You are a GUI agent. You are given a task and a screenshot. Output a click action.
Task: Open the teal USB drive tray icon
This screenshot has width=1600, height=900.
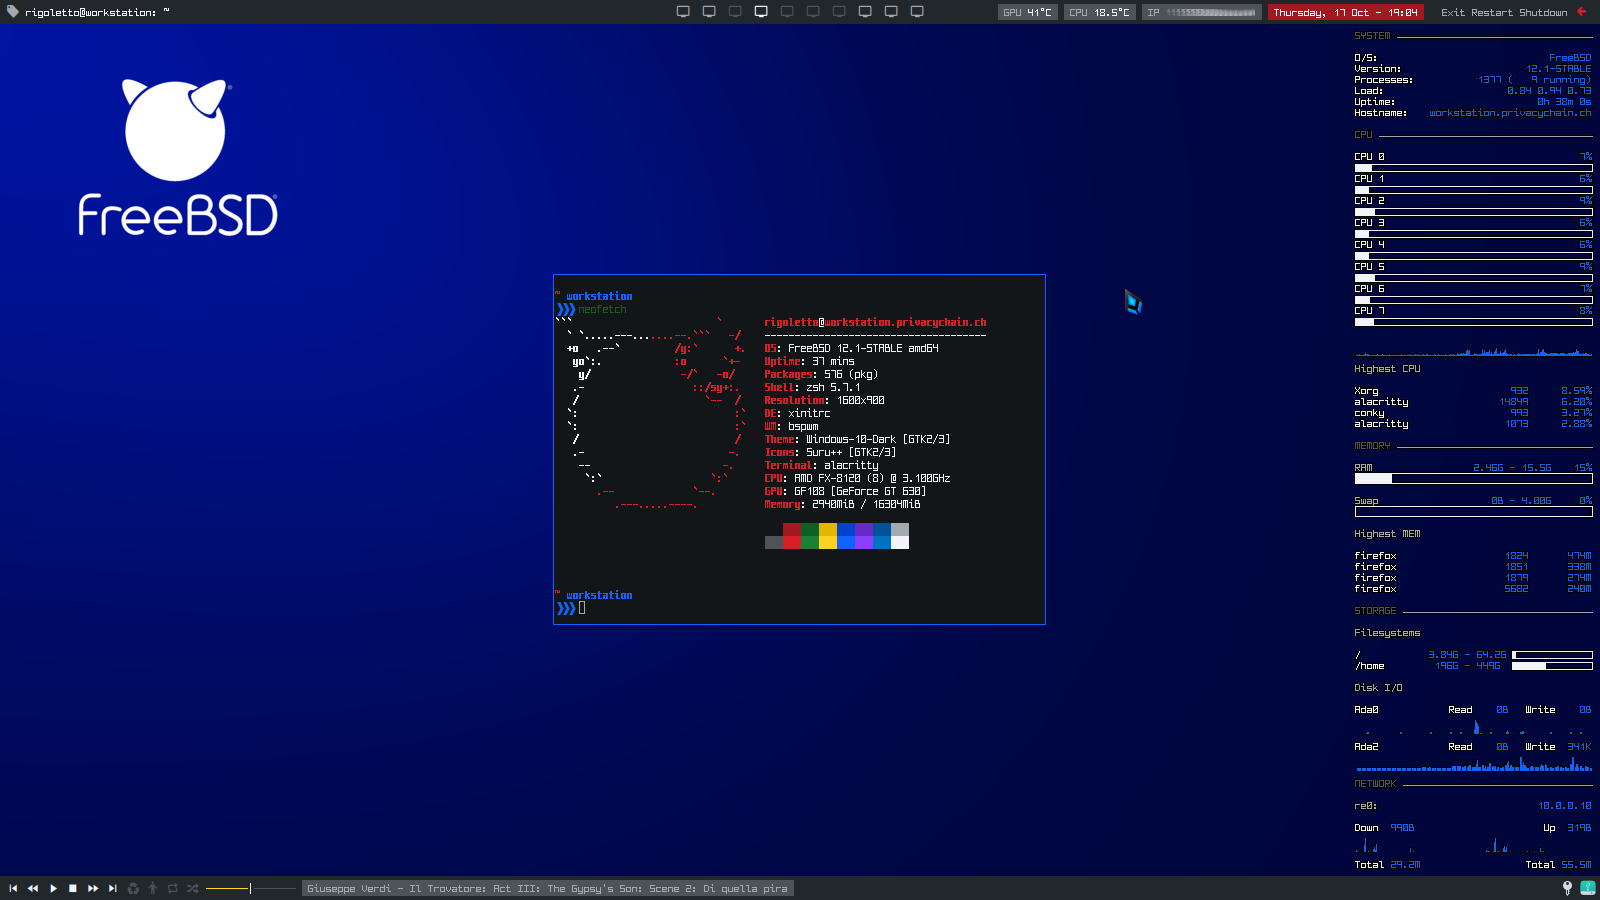point(1587,888)
